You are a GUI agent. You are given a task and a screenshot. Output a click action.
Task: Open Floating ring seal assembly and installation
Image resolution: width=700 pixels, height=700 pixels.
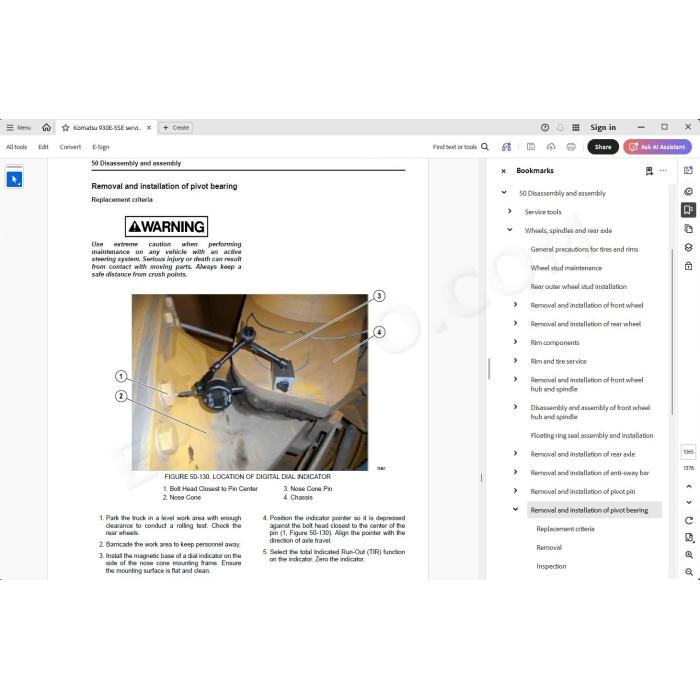(592, 435)
